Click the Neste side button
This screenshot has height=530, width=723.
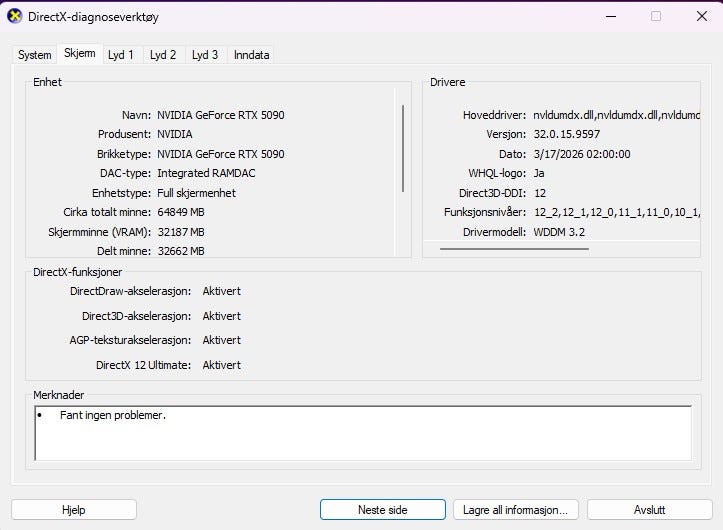pos(383,510)
